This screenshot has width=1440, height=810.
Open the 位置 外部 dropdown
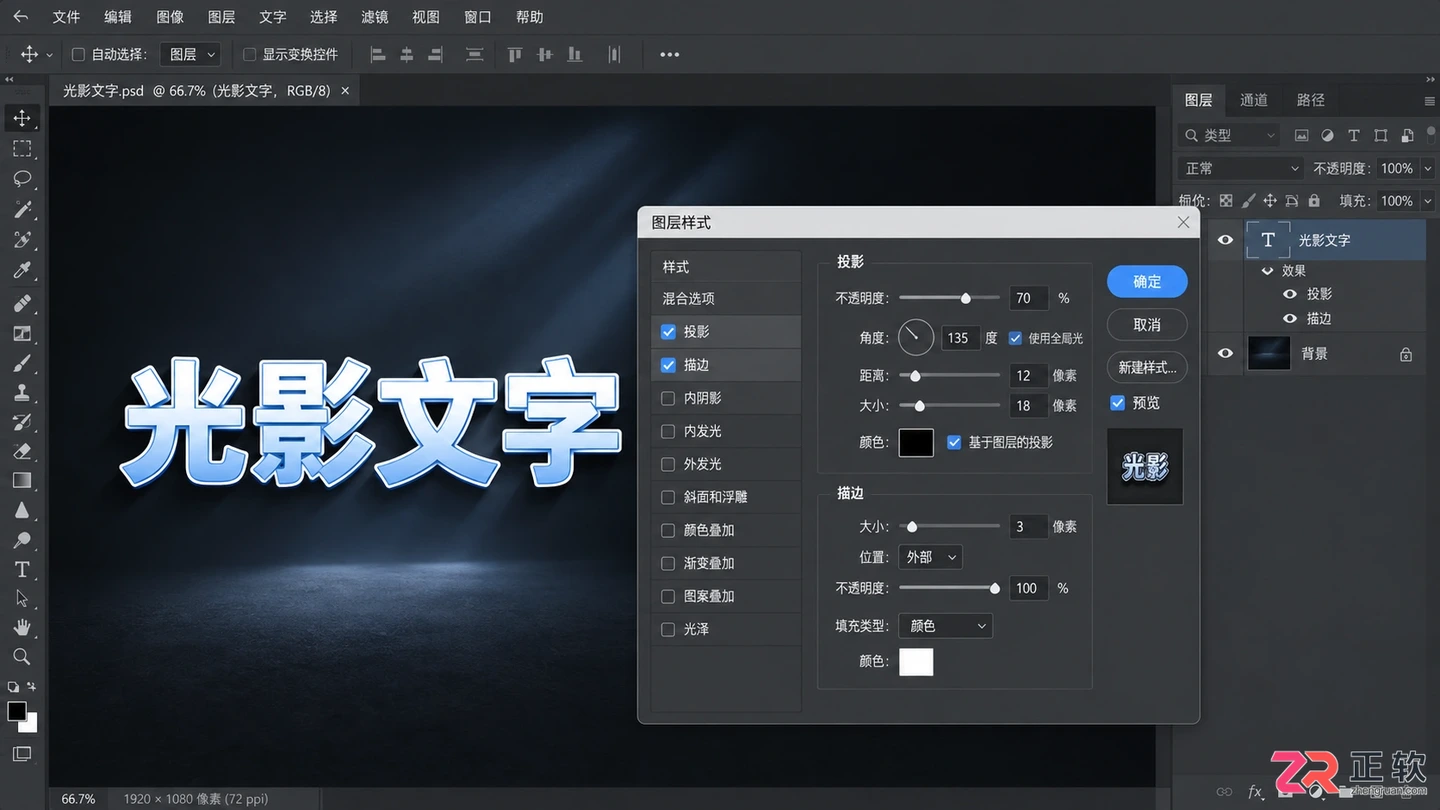(x=930, y=557)
